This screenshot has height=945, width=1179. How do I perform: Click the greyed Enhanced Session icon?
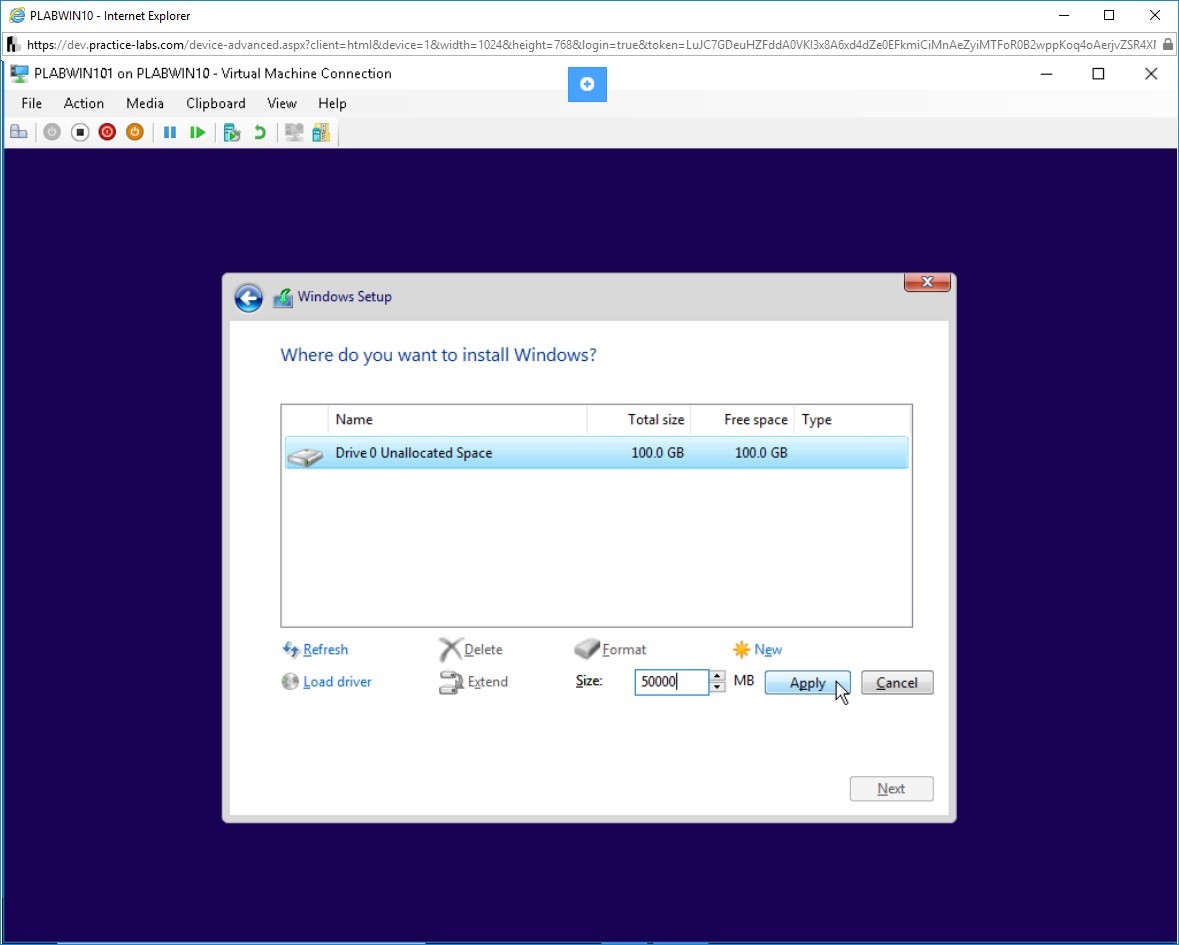(294, 133)
